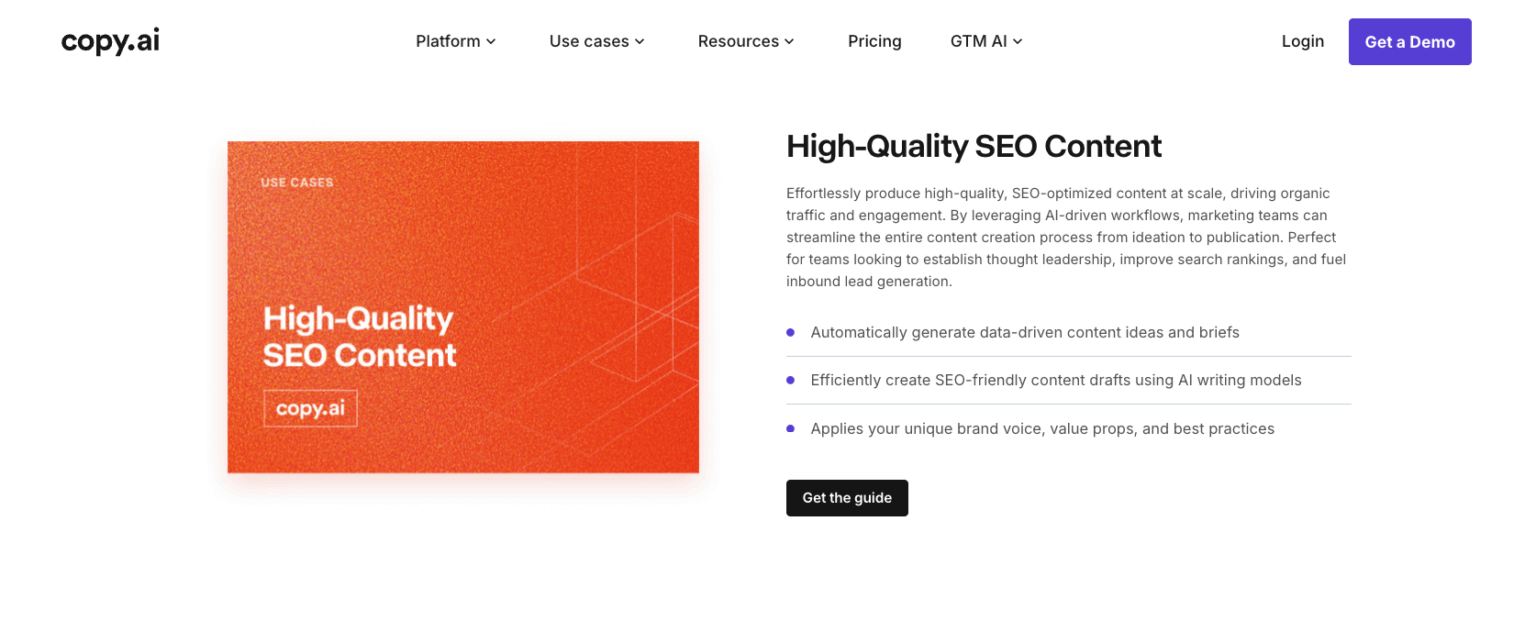Screen dimensions: 1536x621
Task: Select the Use cases menu label
Action: (589, 41)
